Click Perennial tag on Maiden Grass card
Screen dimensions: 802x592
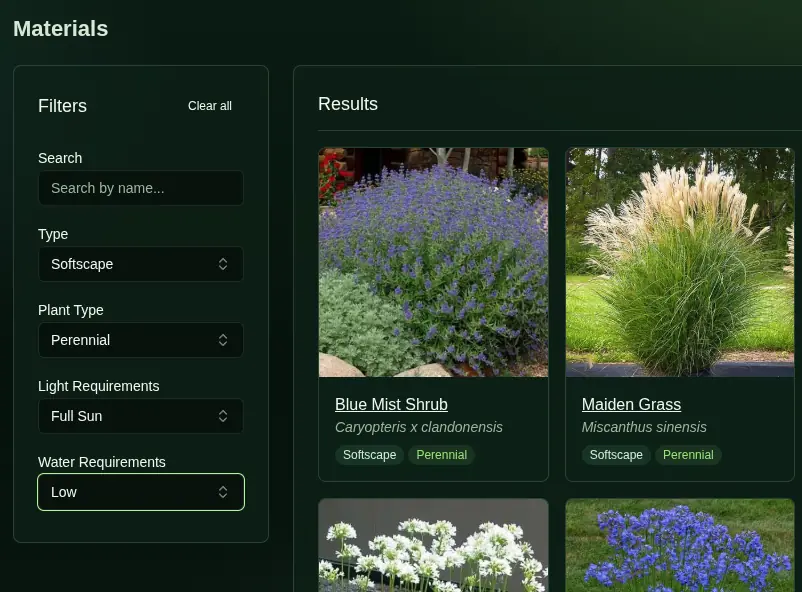click(x=688, y=455)
